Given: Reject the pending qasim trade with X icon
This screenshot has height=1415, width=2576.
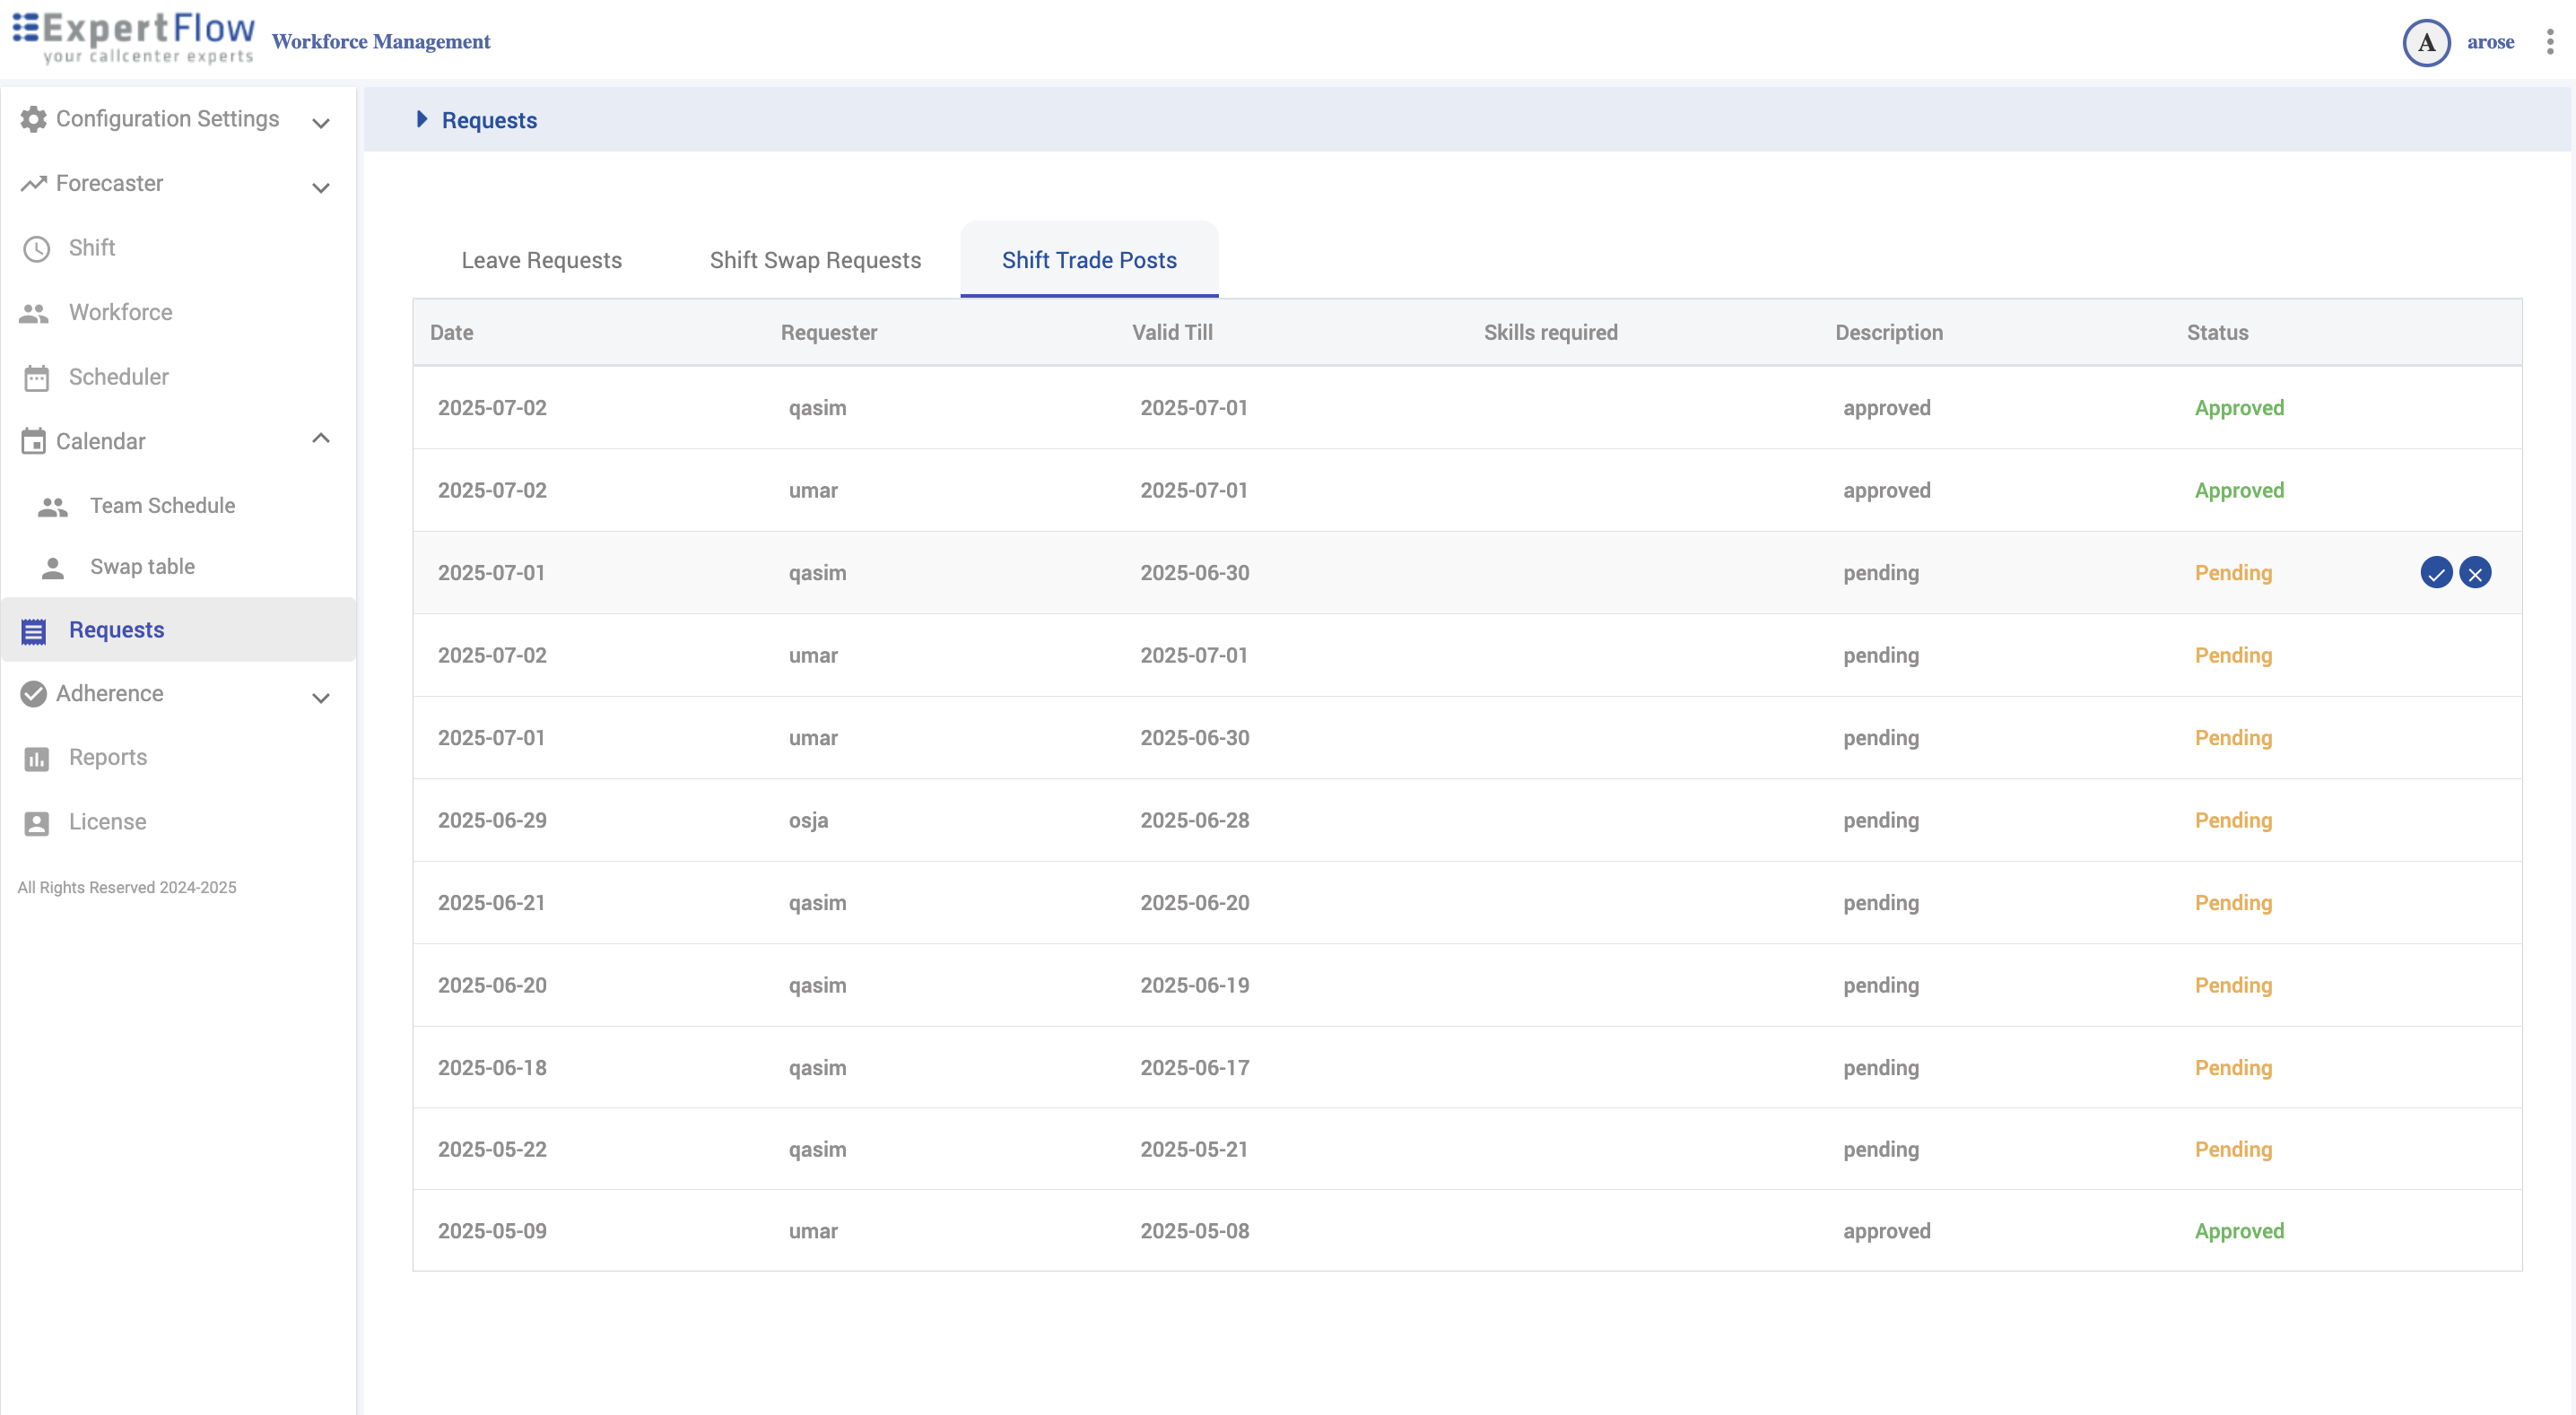Looking at the screenshot, I should 2475,573.
